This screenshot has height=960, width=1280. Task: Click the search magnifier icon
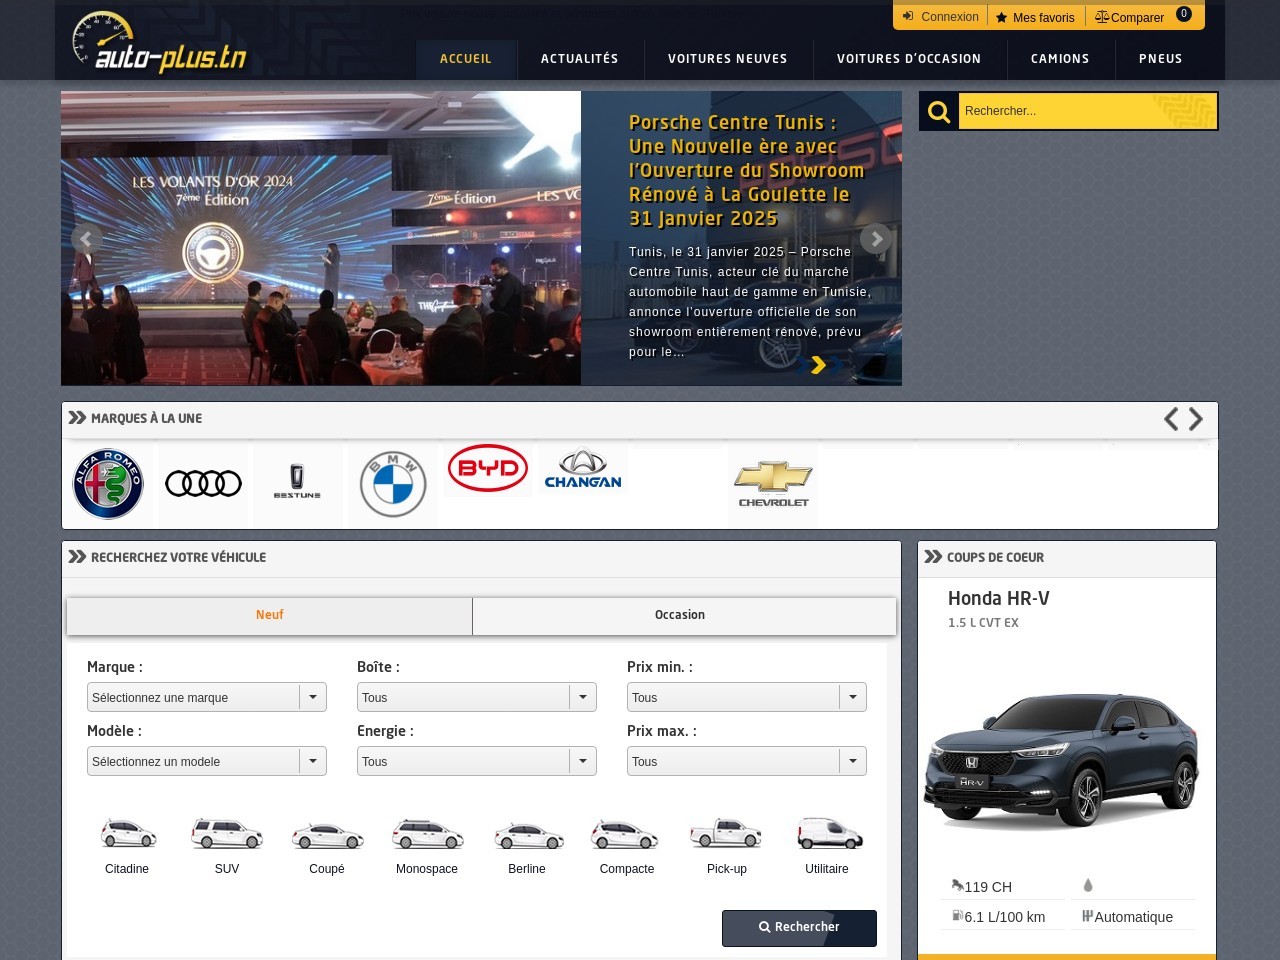click(939, 111)
